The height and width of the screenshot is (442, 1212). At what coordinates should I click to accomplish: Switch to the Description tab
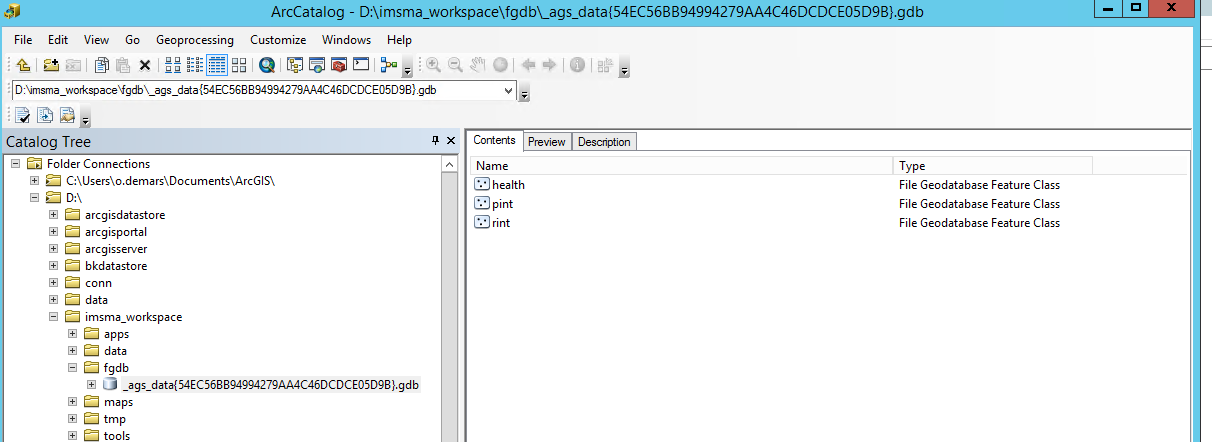tap(604, 142)
